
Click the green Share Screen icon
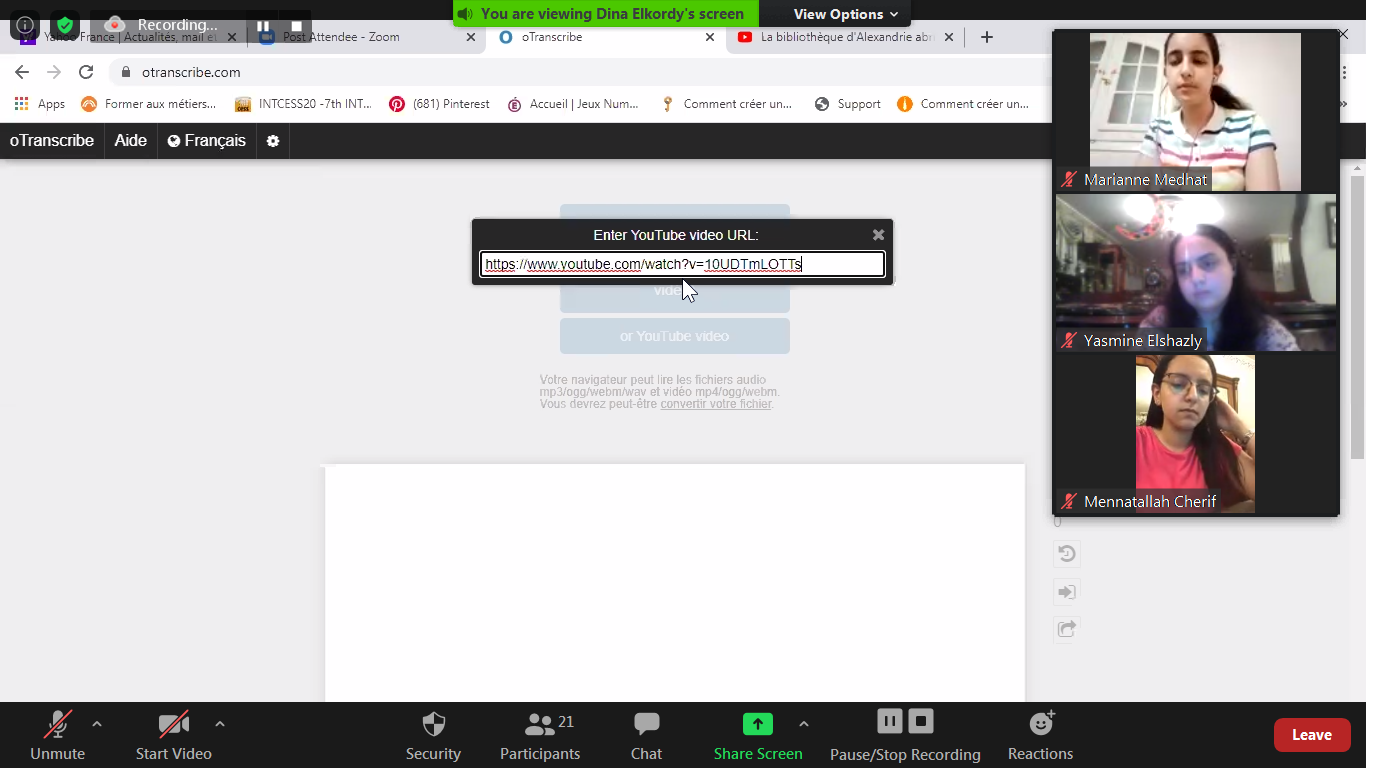tap(757, 724)
